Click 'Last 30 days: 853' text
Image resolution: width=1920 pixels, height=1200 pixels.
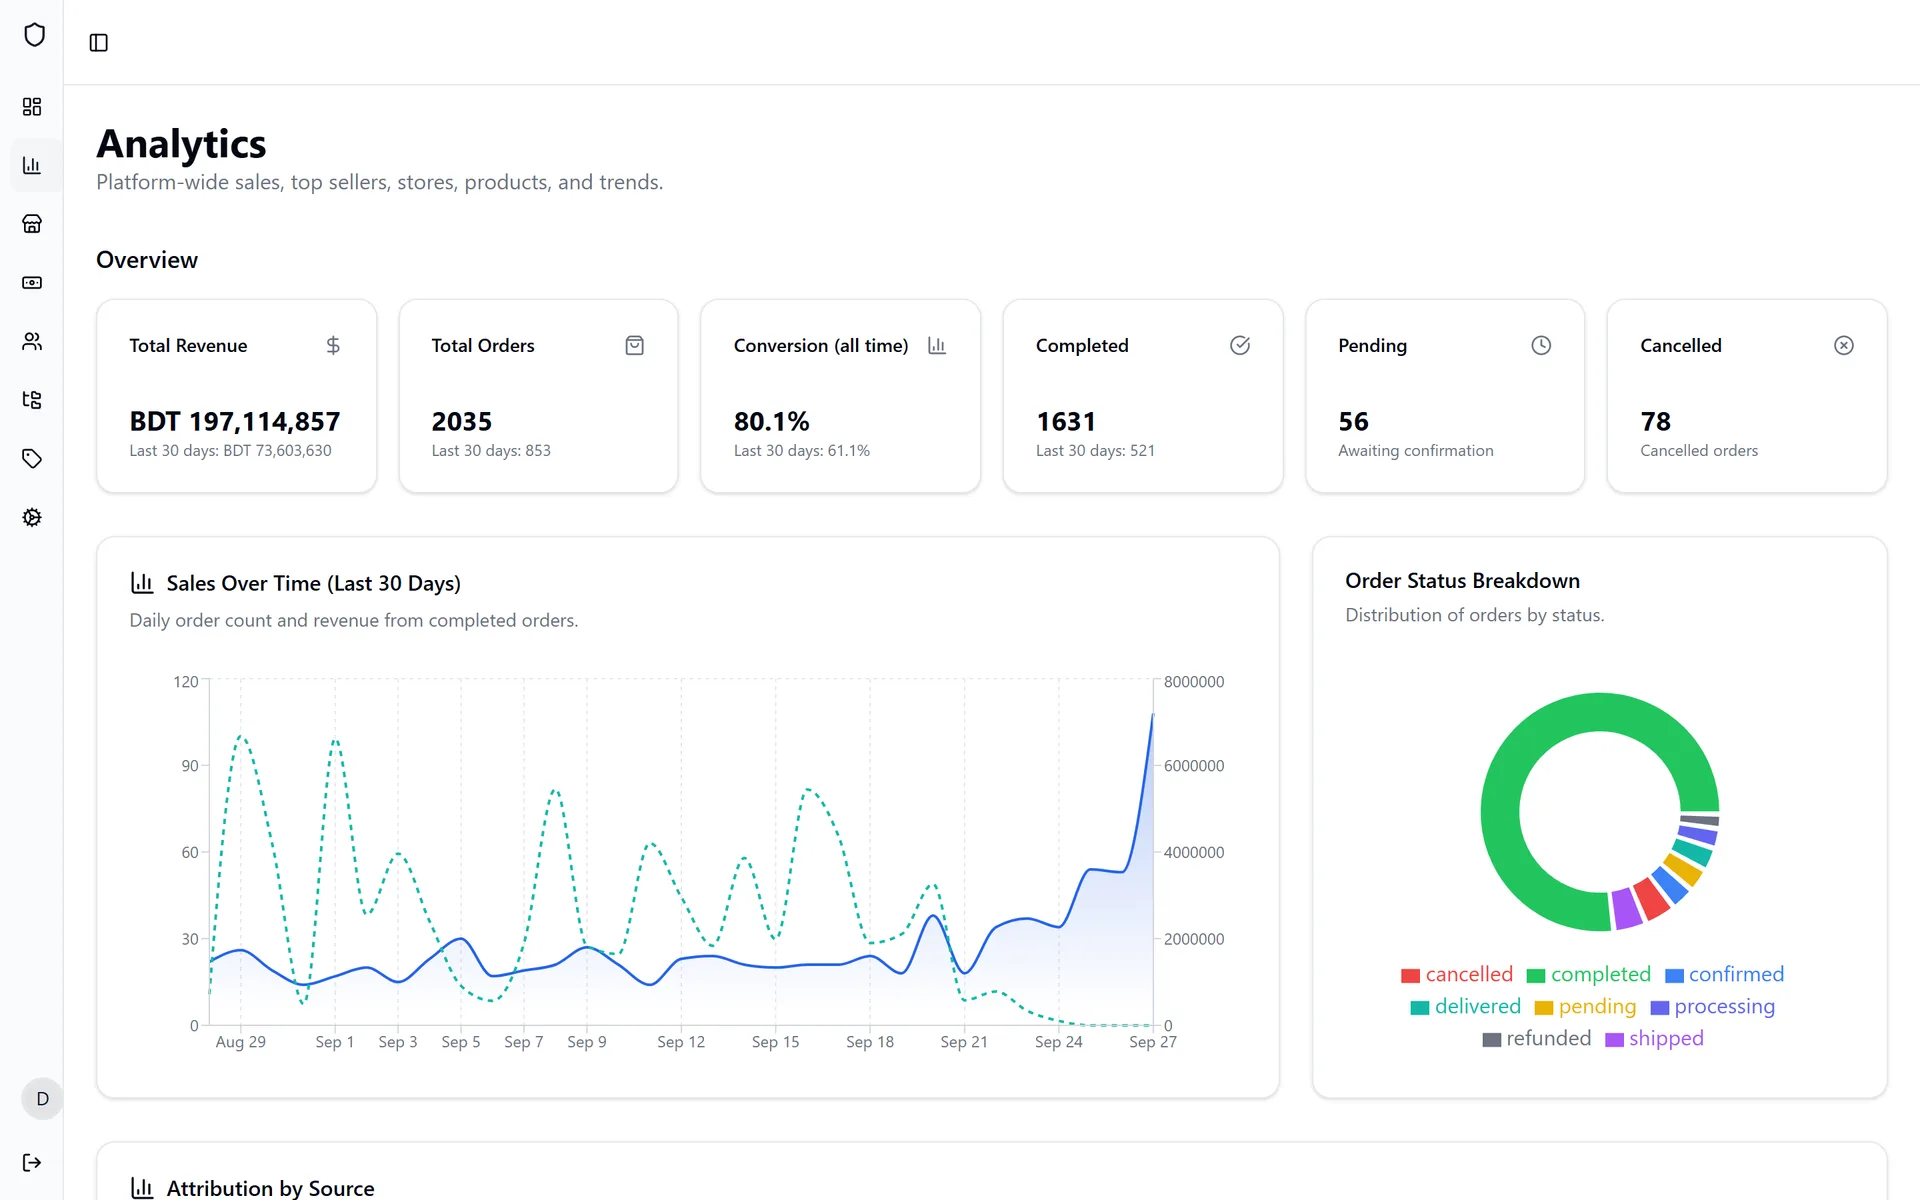(x=491, y=451)
